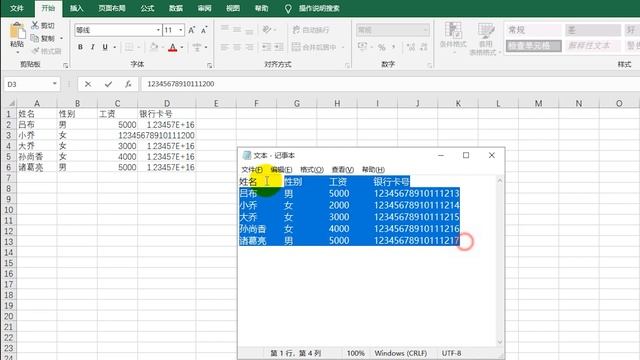
Task: Apply the red font color button
Action: tap(173, 47)
